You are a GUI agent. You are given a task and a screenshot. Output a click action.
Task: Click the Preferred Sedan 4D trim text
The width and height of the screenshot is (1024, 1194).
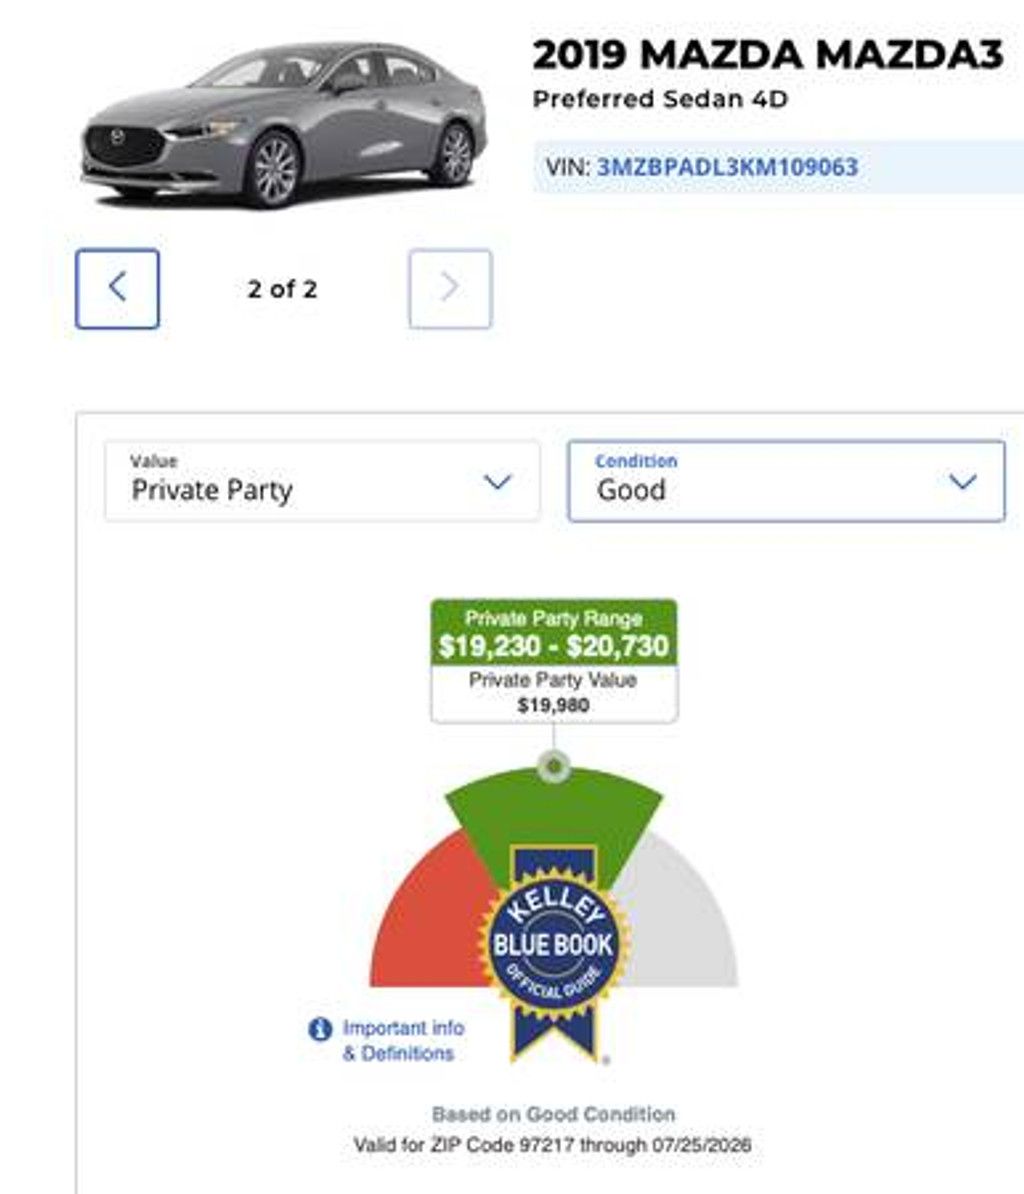(x=660, y=99)
